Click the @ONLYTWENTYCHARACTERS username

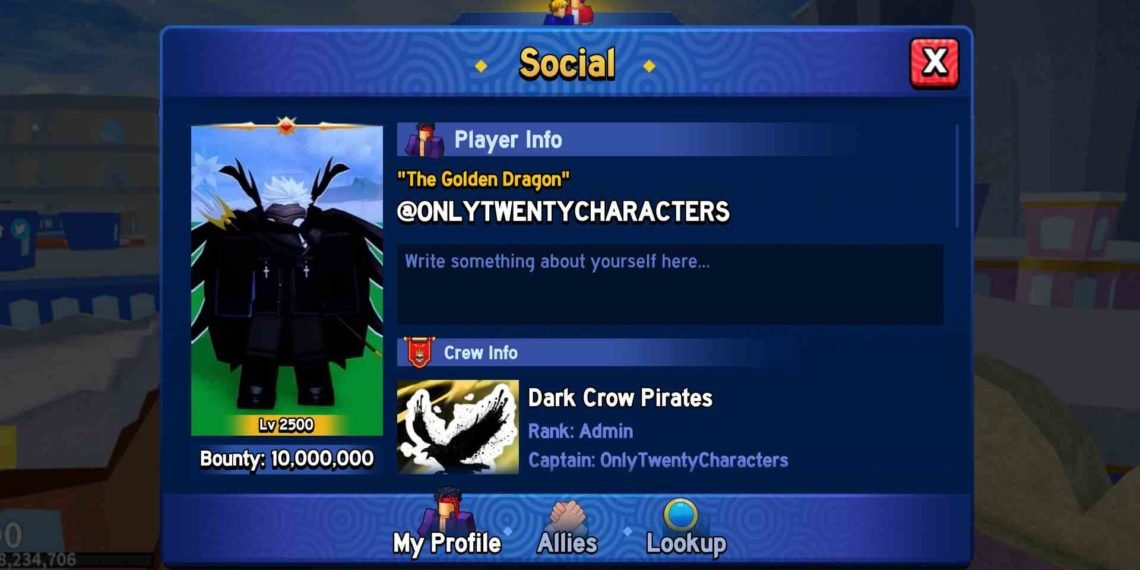563,212
